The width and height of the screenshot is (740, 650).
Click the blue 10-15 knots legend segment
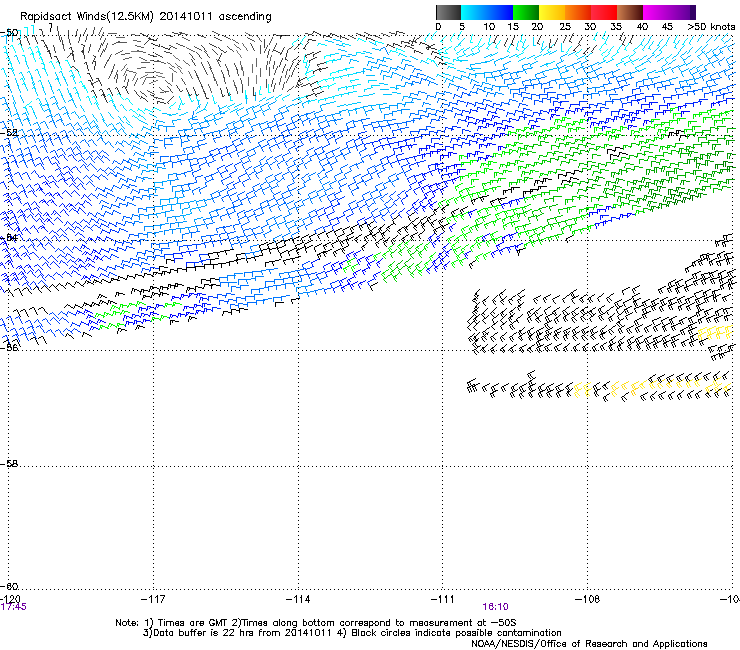pyautogui.click(x=500, y=12)
